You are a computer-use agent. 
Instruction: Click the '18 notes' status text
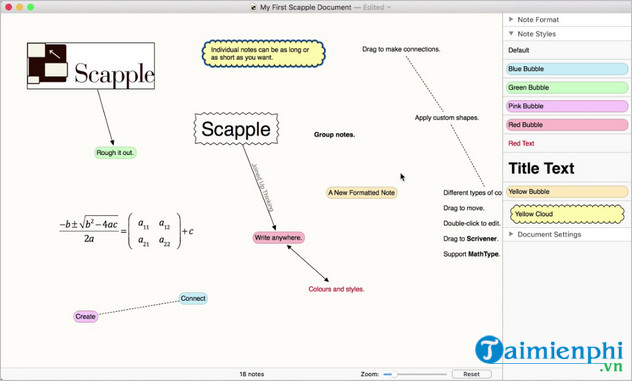[x=252, y=374]
